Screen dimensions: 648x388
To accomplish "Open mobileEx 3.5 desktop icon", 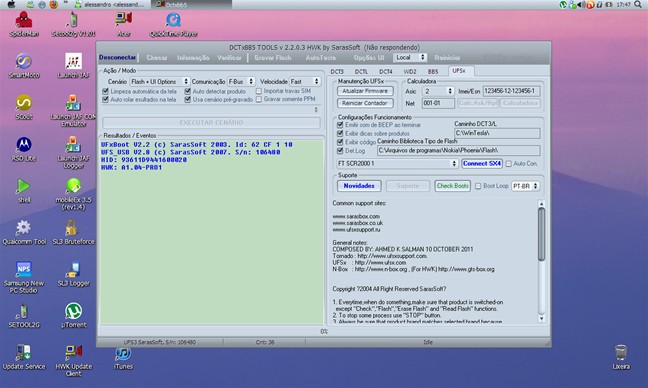I will 73,194.
